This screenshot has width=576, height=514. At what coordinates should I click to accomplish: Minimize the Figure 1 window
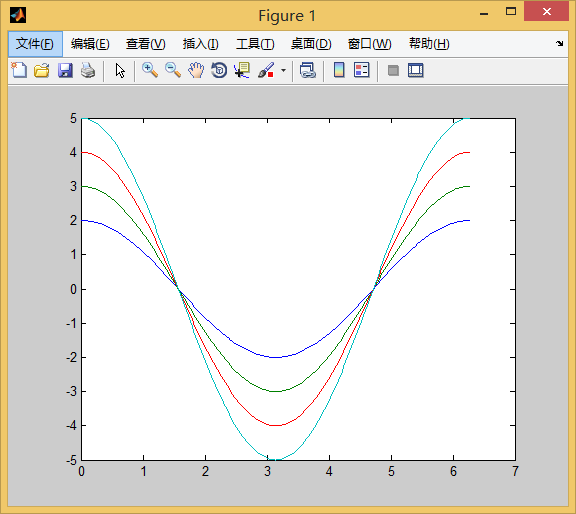point(484,14)
